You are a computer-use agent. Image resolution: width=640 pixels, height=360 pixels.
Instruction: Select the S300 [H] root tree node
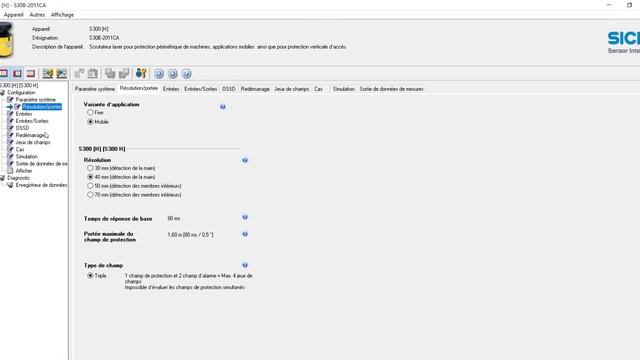19,85
